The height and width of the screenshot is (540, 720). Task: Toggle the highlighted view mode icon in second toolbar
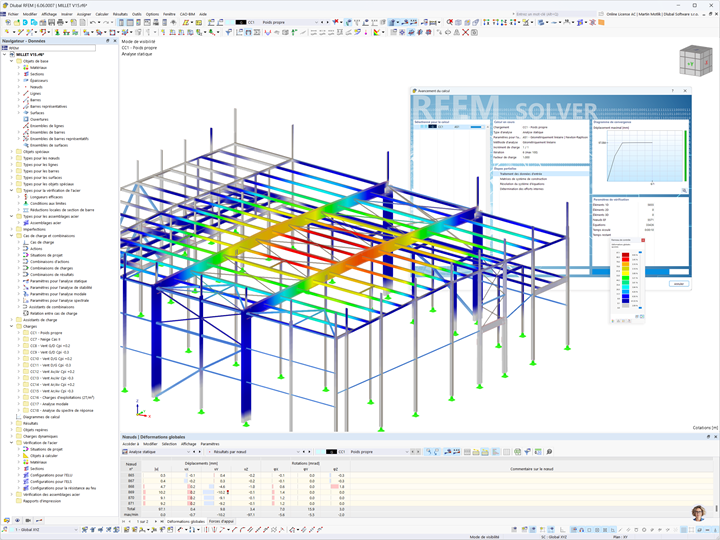411,32
